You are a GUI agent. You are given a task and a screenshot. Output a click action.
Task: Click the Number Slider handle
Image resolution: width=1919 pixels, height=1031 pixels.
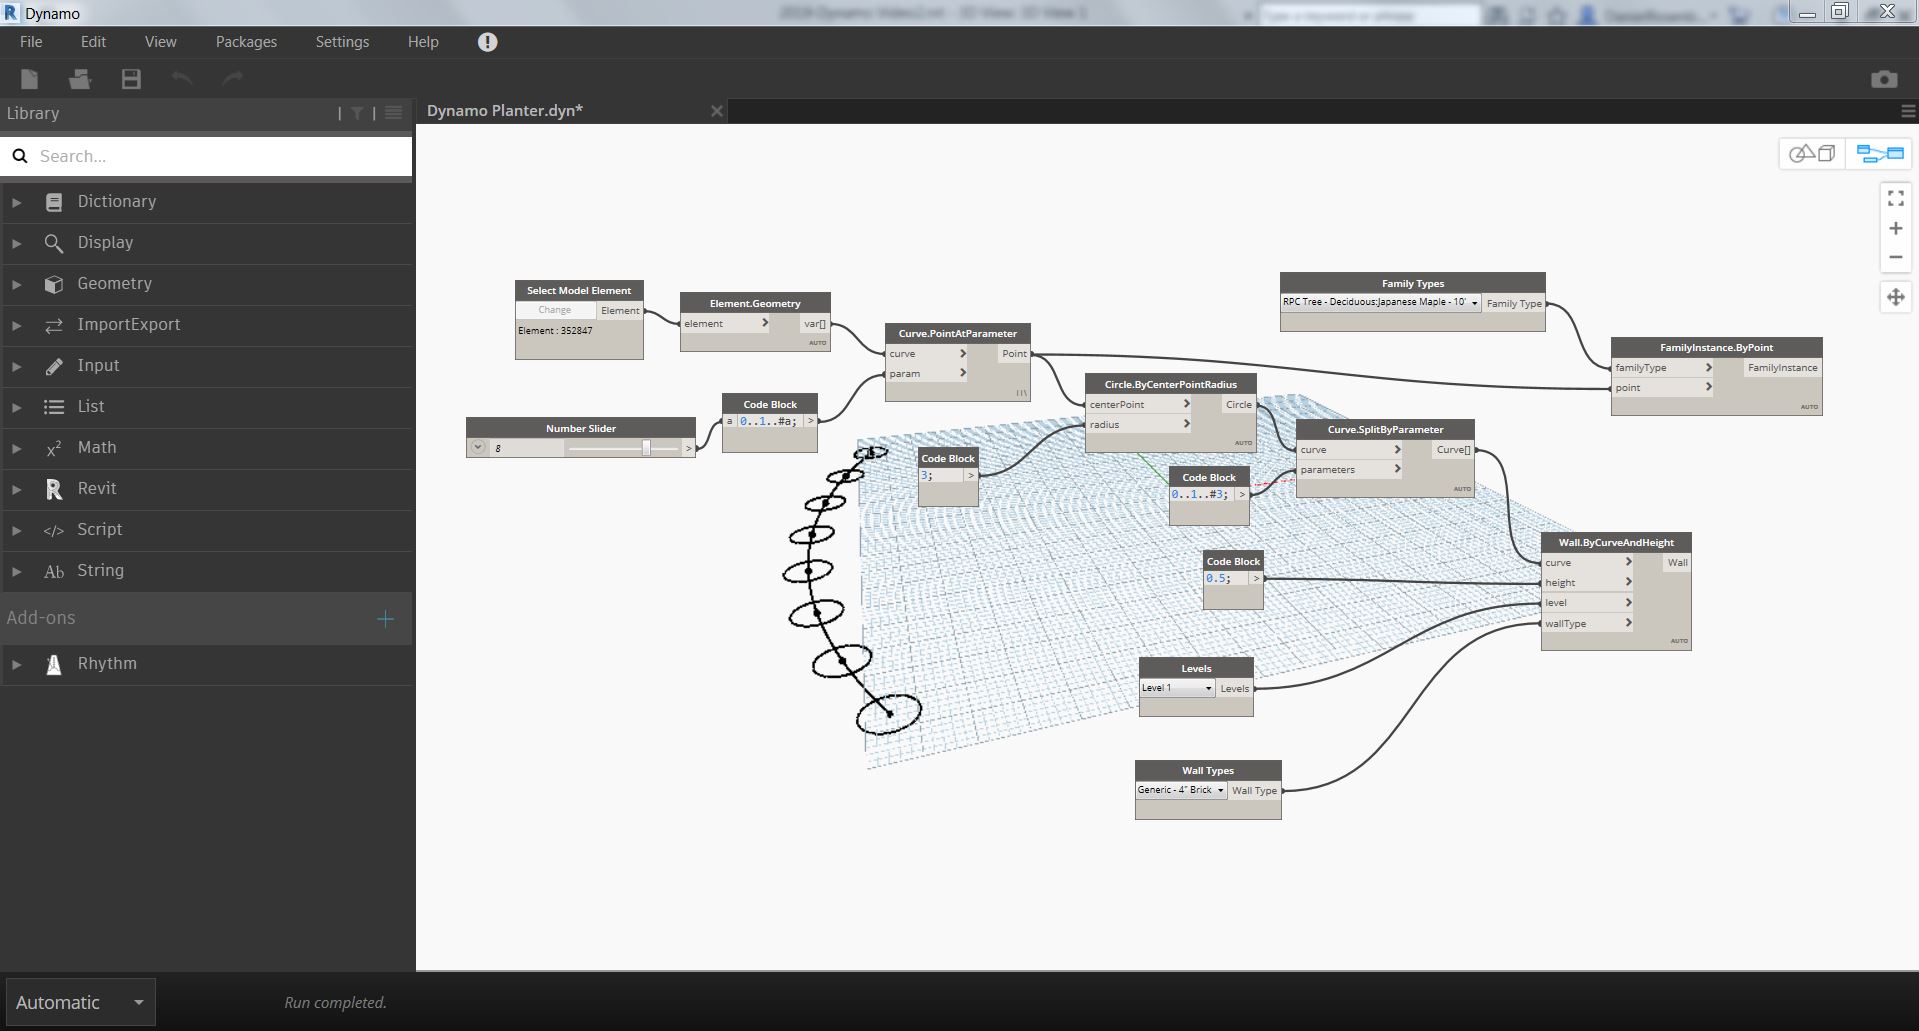click(x=646, y=448)
